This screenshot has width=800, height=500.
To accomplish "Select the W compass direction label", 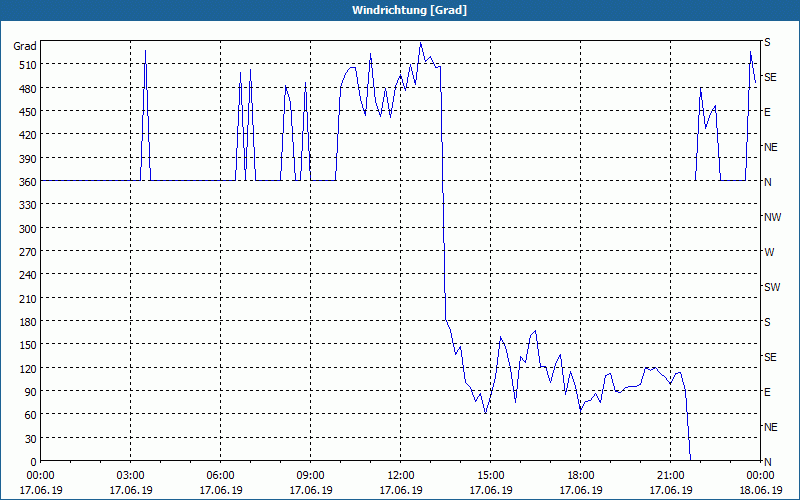I will 769,252.
